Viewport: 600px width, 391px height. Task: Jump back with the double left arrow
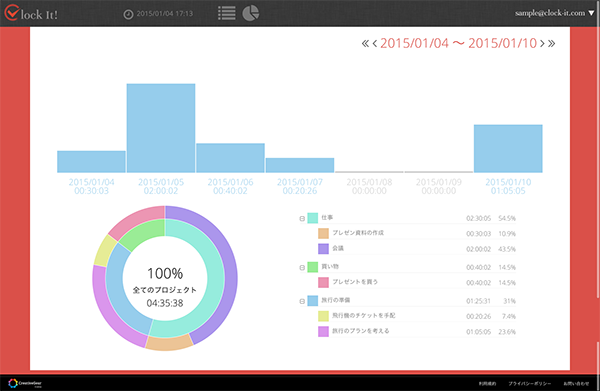click(365, 44)
